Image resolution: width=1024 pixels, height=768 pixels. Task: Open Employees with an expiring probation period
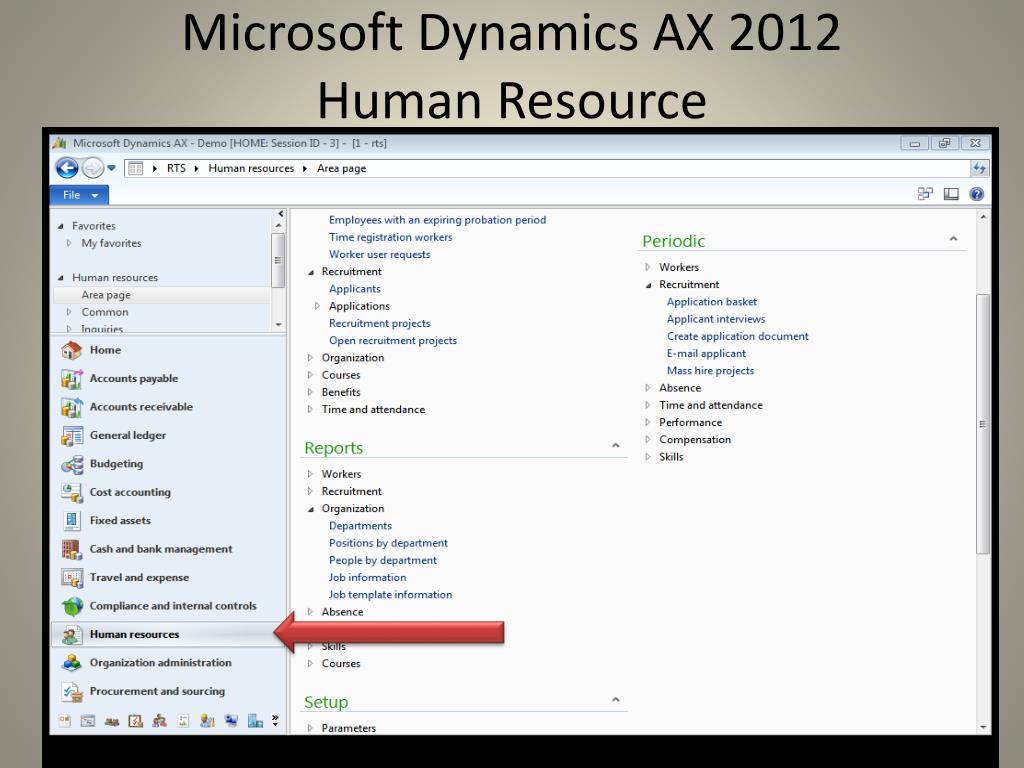pos(438,220)
